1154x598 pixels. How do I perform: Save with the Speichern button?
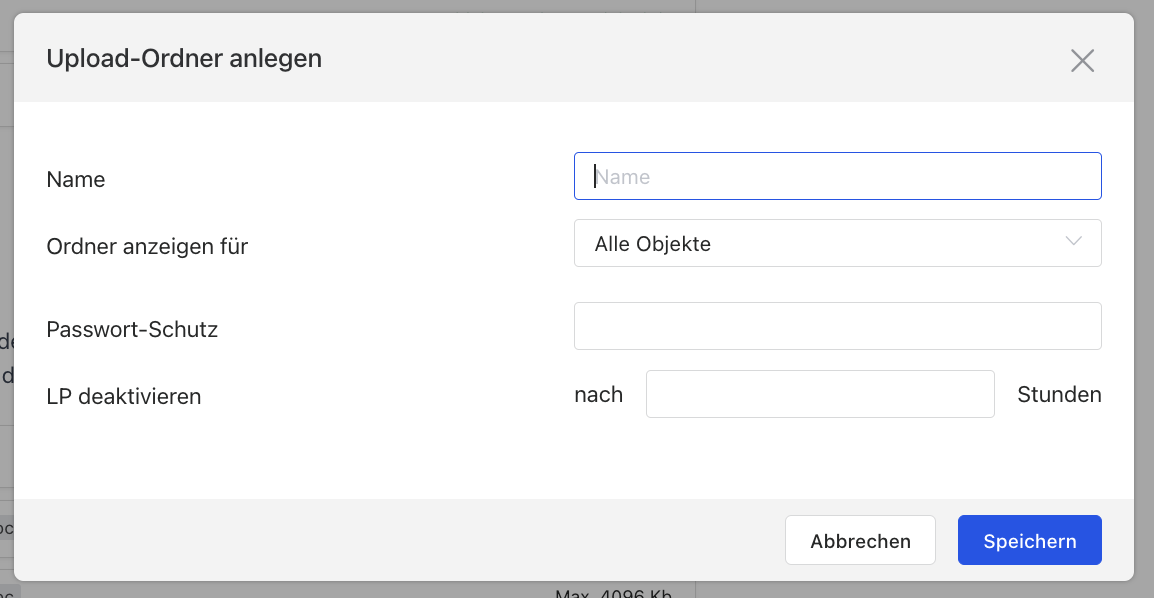coord(1029,541)
